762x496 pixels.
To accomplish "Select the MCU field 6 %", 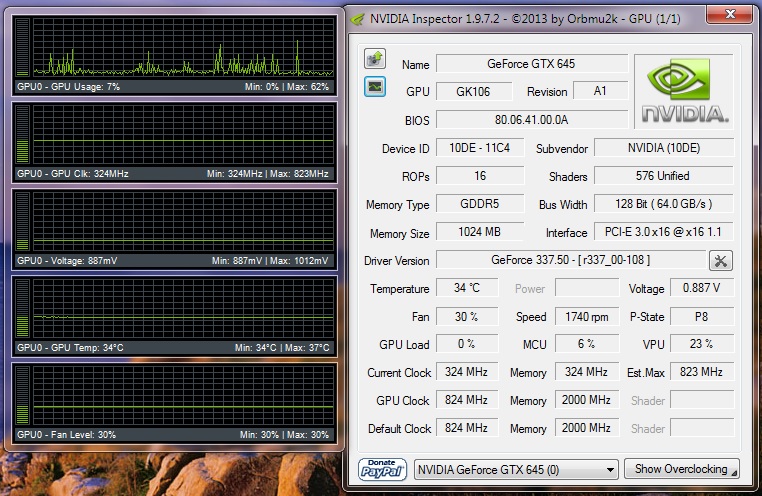I will (587, 344).
